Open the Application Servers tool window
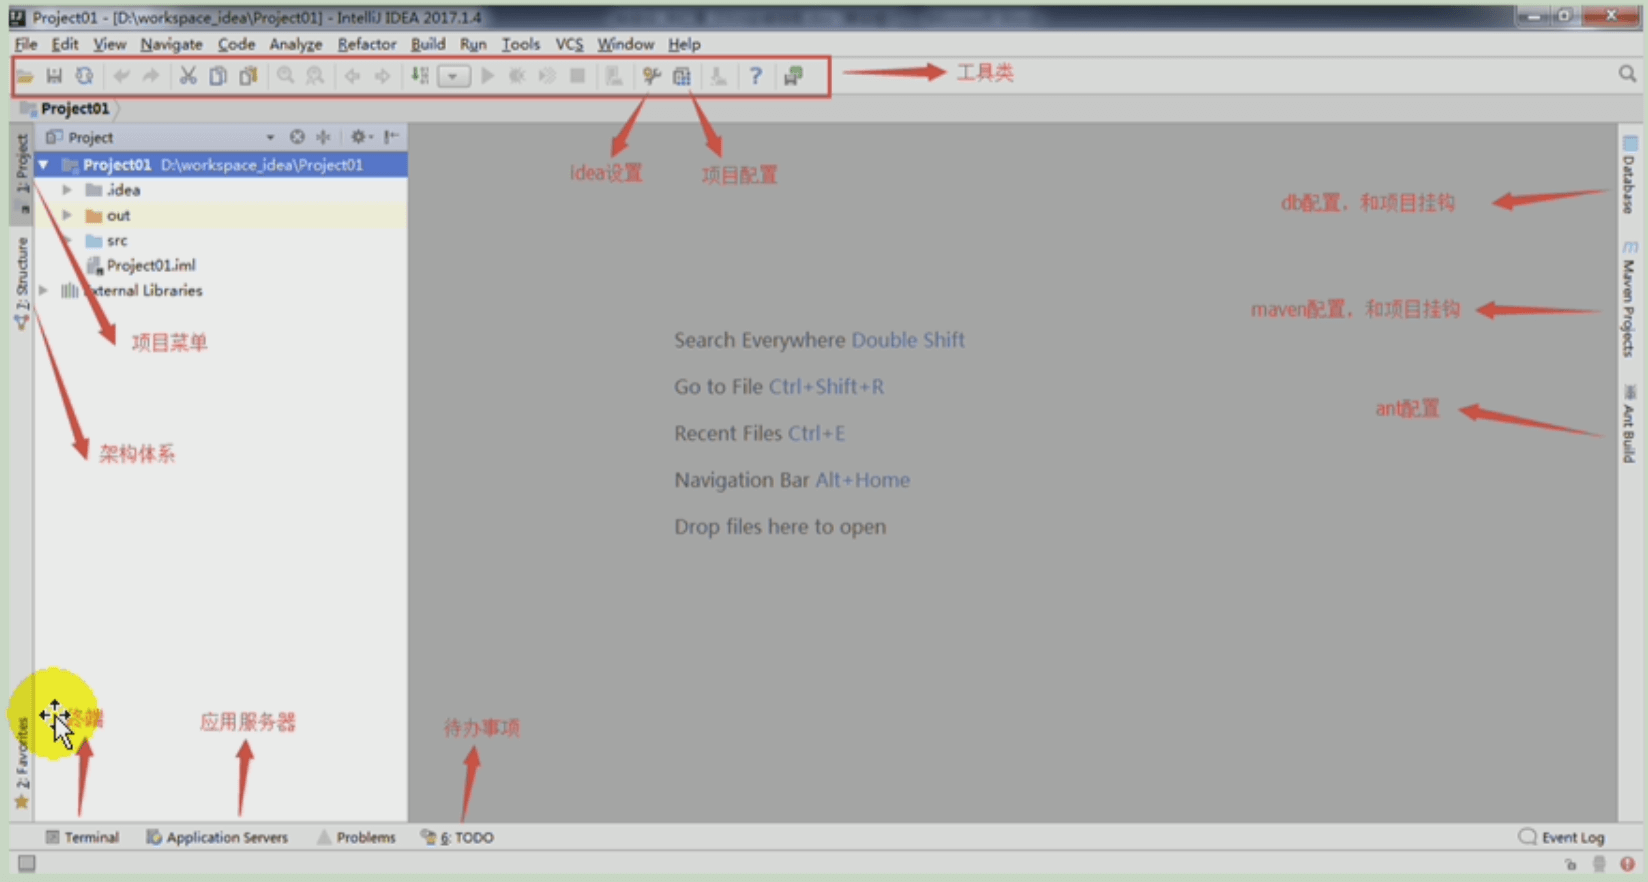This screenshot has height=882, width=1648. [217, 837]
